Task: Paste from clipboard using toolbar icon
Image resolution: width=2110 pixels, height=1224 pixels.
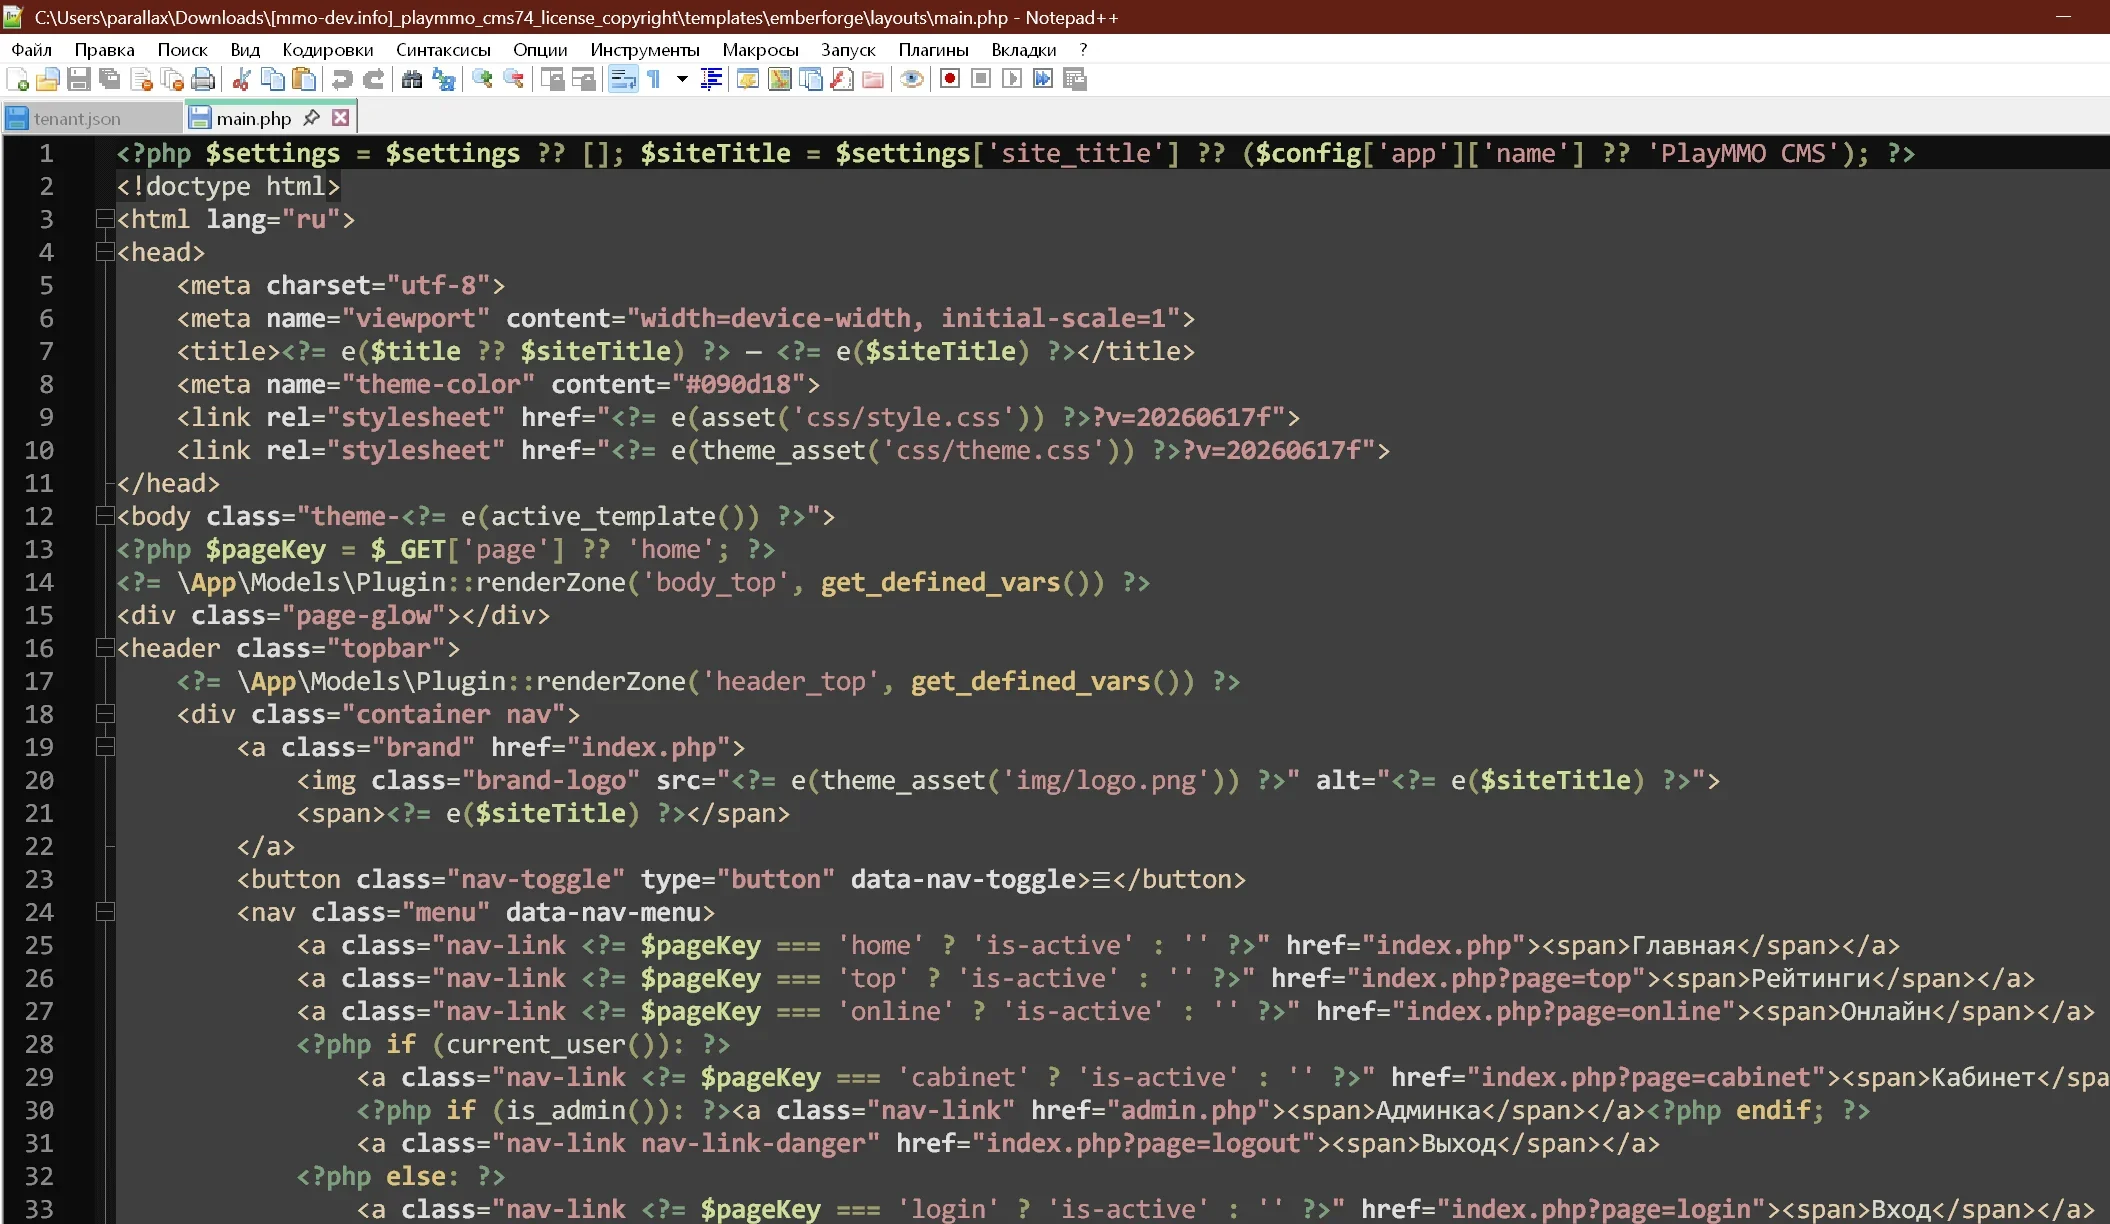Action: (x=303, y=80)
